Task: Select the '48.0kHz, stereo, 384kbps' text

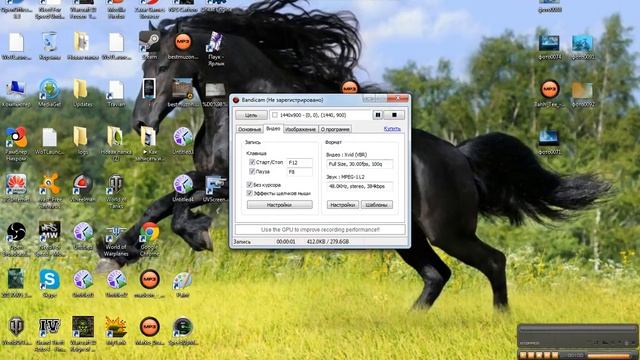Action: [357, 186]
